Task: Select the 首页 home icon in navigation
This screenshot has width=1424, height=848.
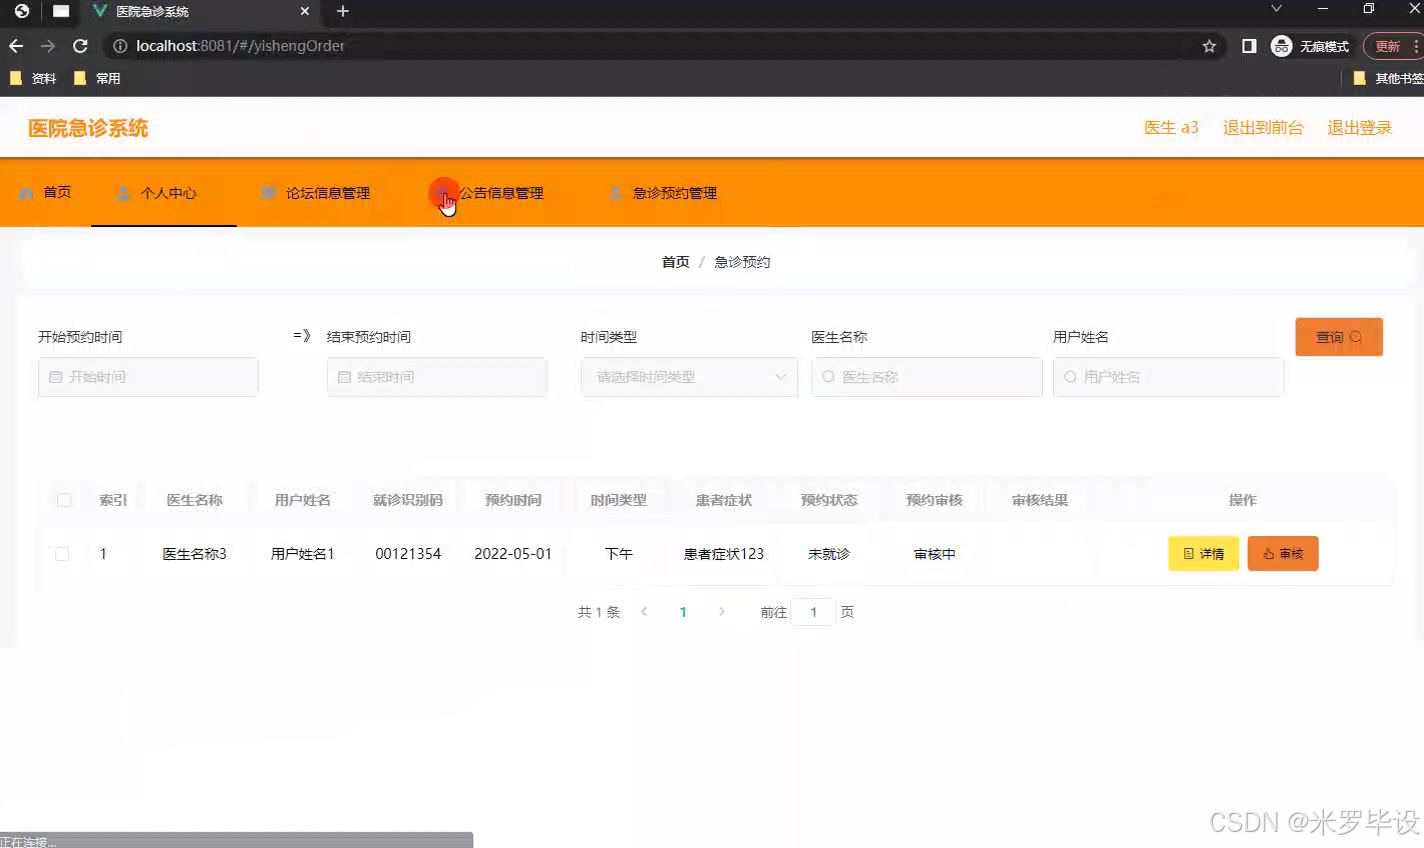Action: (28, 192)
